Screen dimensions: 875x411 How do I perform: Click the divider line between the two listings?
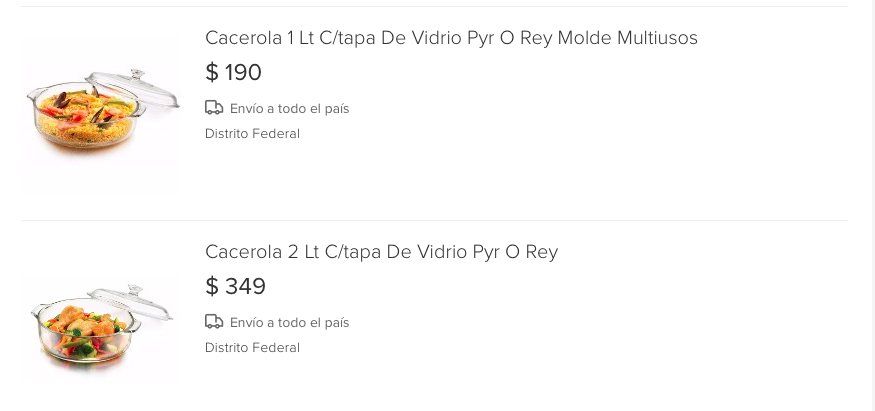point(434,220)
